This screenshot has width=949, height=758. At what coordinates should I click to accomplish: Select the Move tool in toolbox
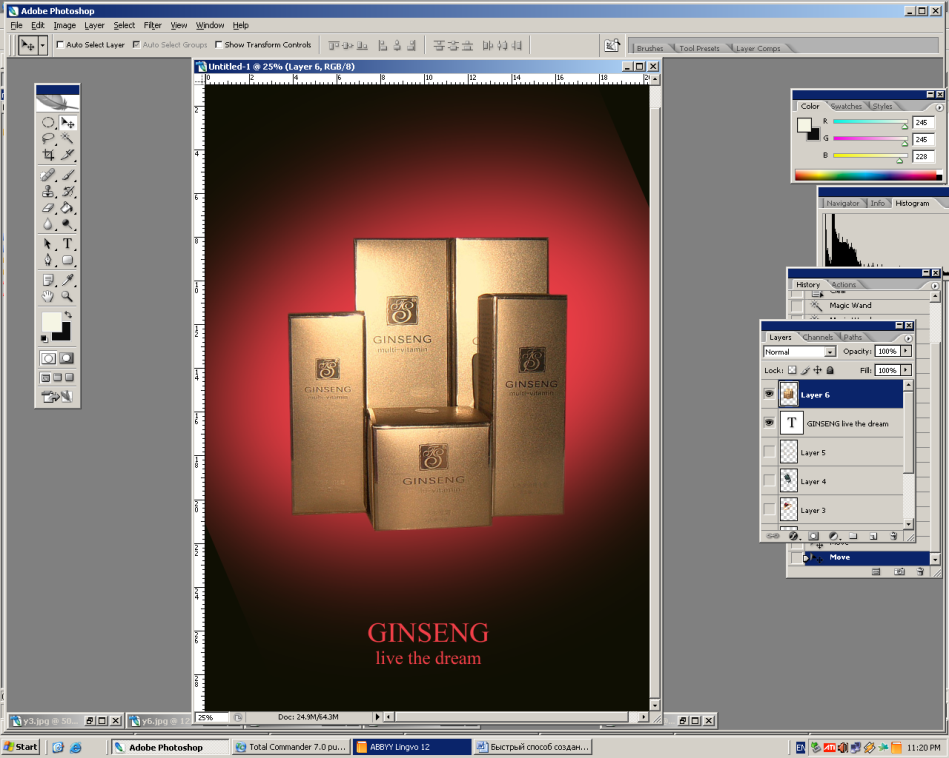coord(68,123)
